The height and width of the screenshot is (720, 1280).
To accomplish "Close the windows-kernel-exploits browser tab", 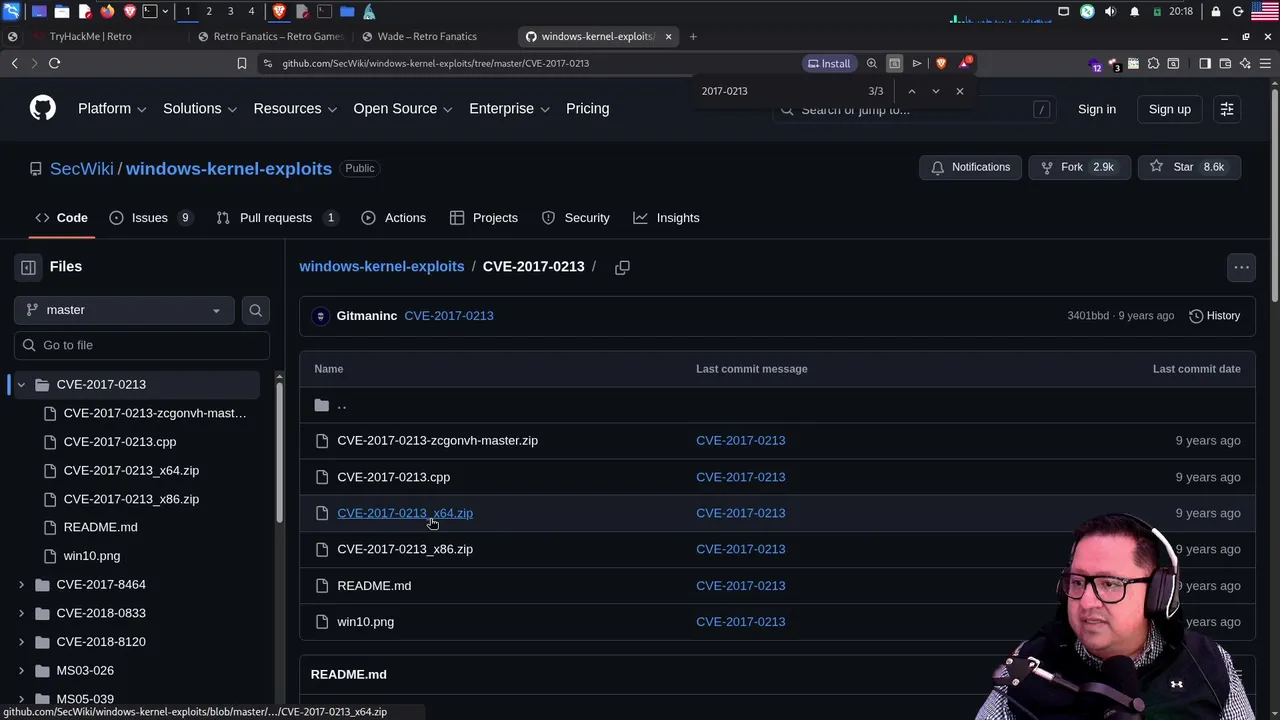I will (x=668, y=36).
